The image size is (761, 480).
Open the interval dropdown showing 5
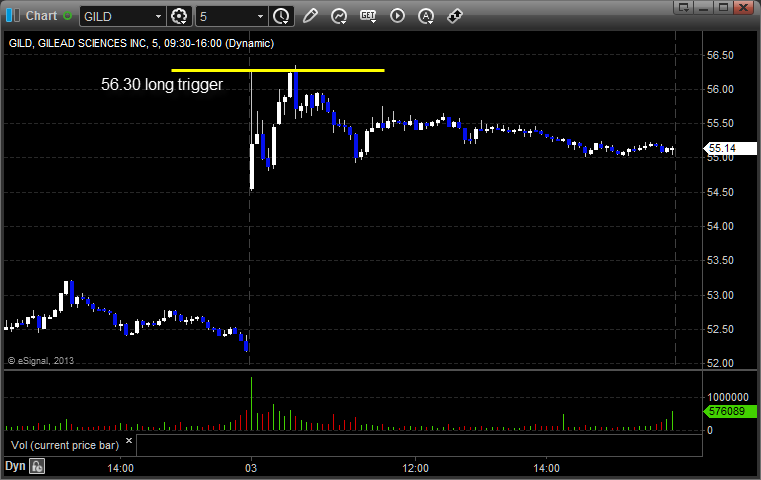tap(260, 17)
